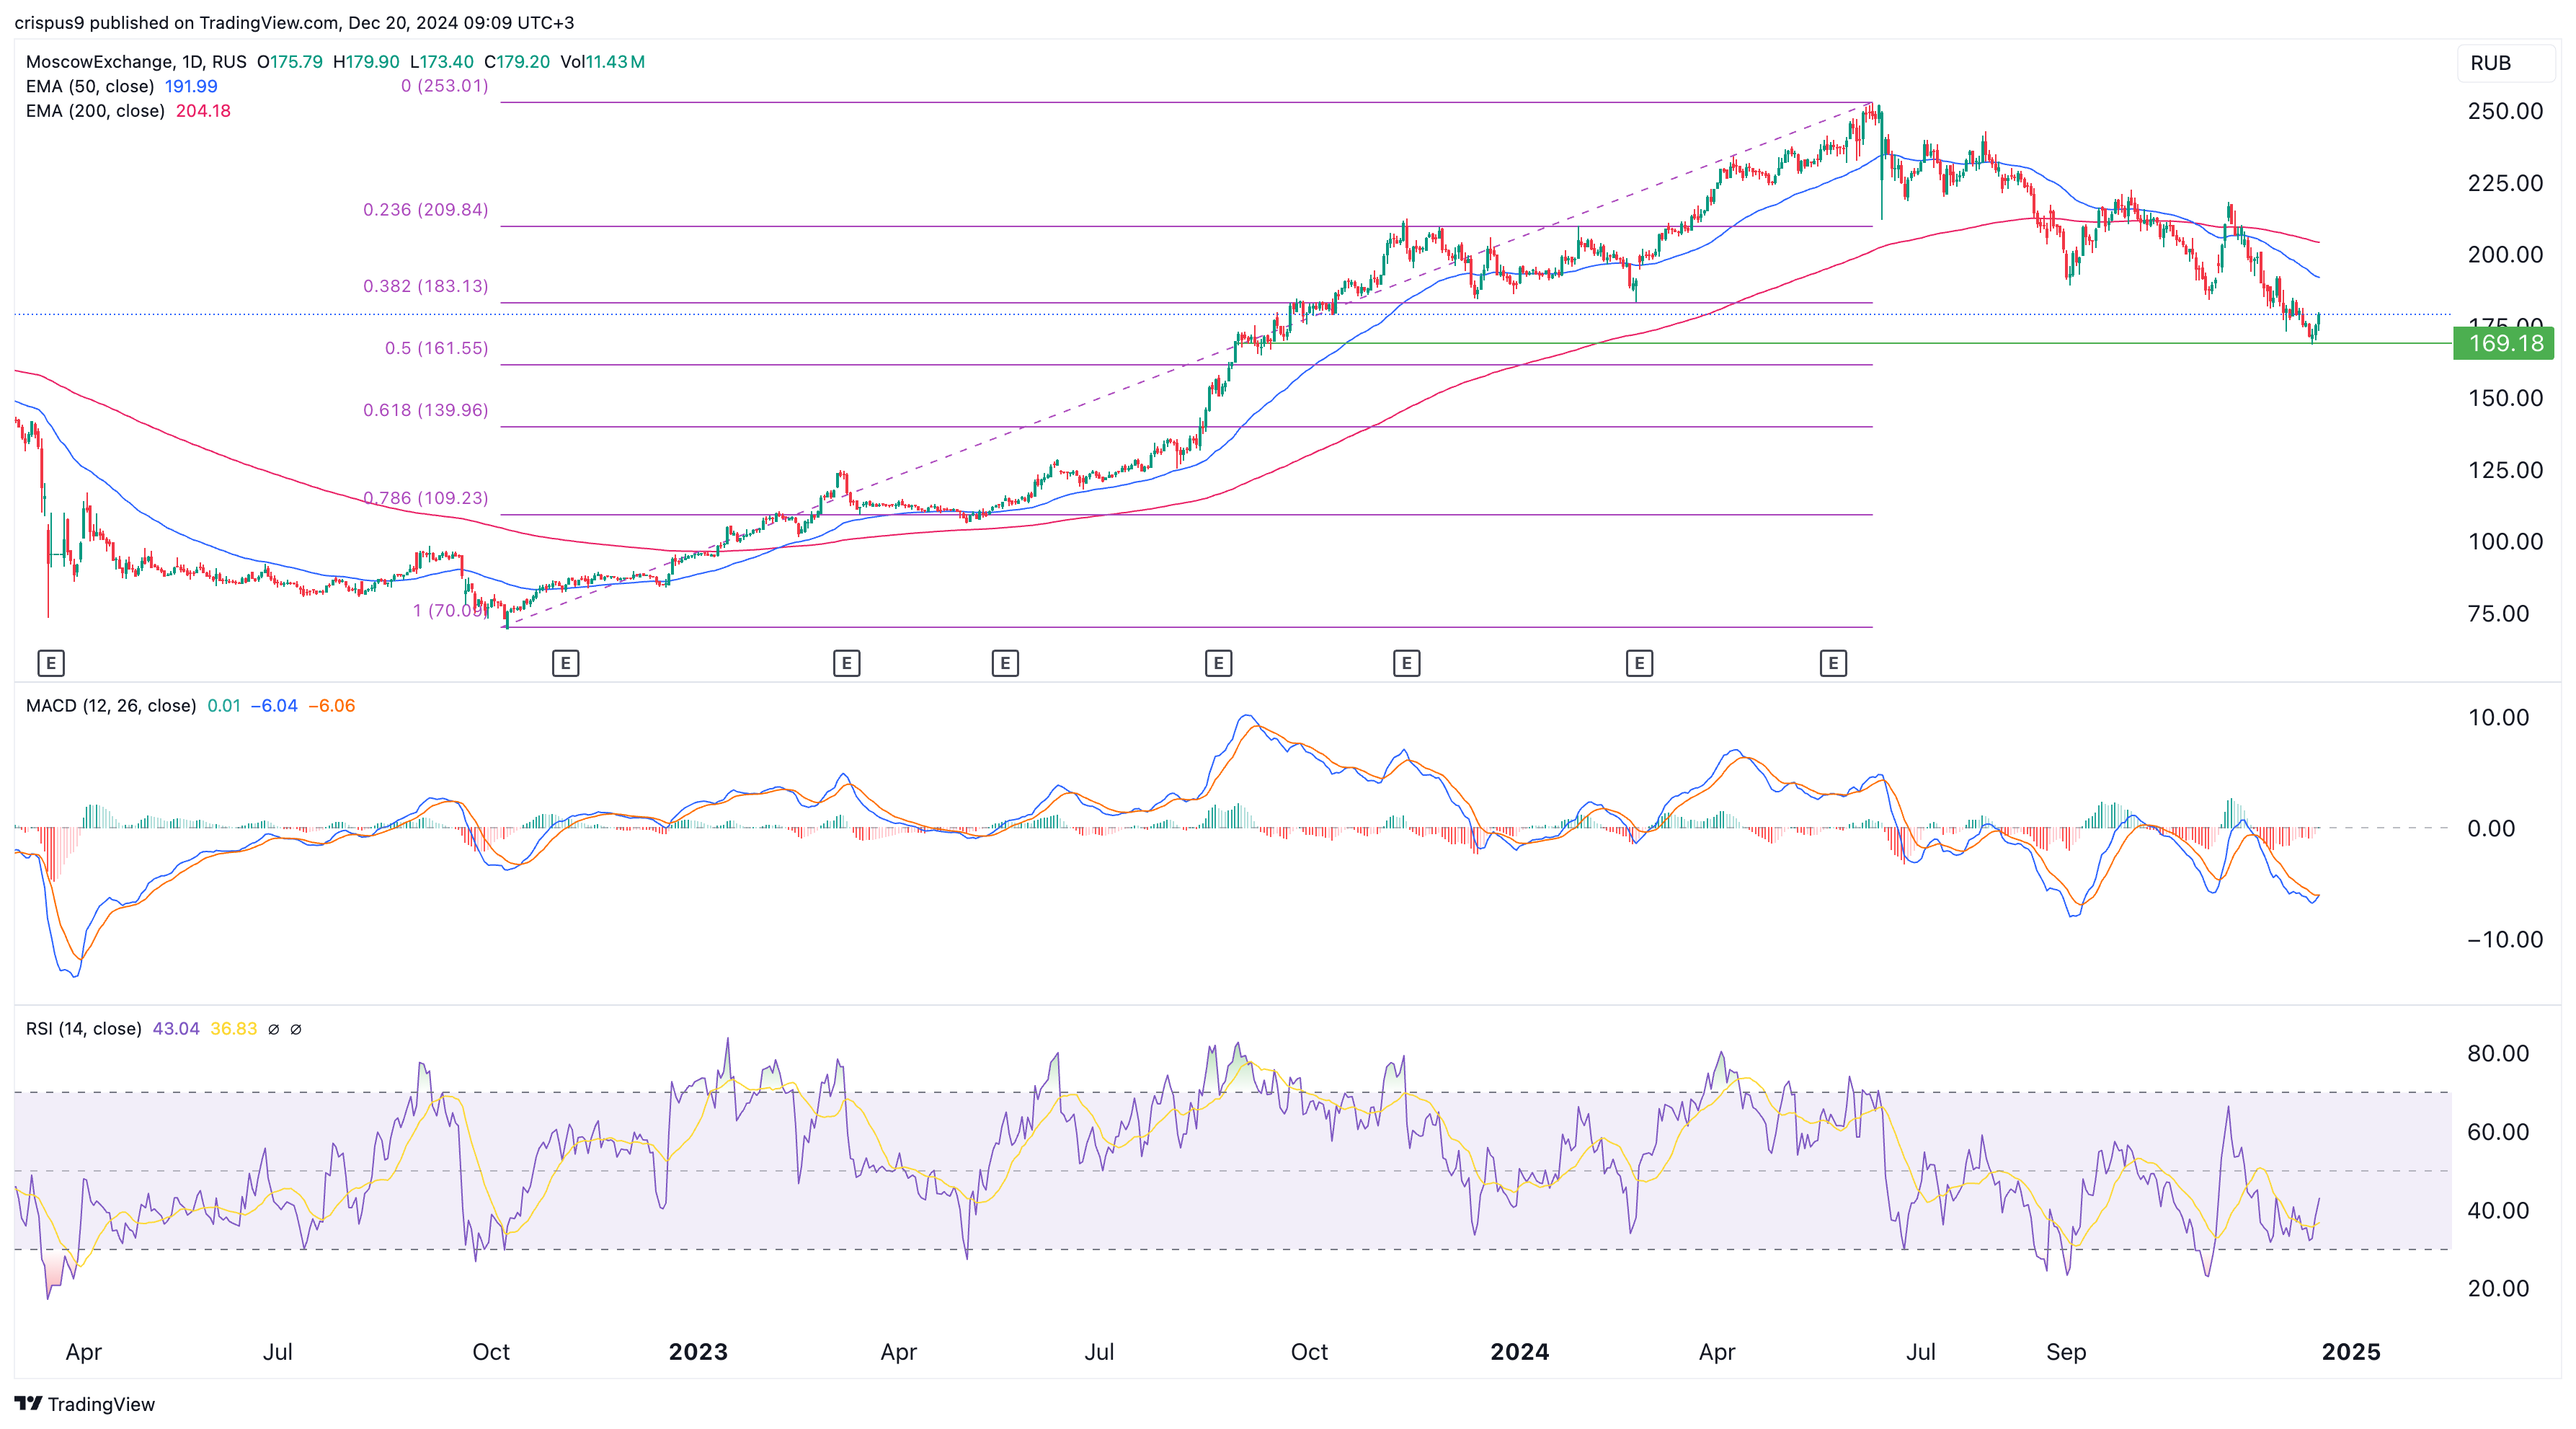Click the 0.5 (161.55) Fibonacci level label
2576x1429 pixels.
(436, 348)
